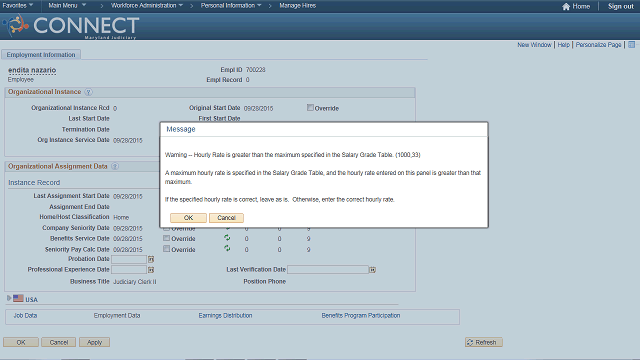
Task: Open Benefits Program Participation link
Action: click(361, 316)
